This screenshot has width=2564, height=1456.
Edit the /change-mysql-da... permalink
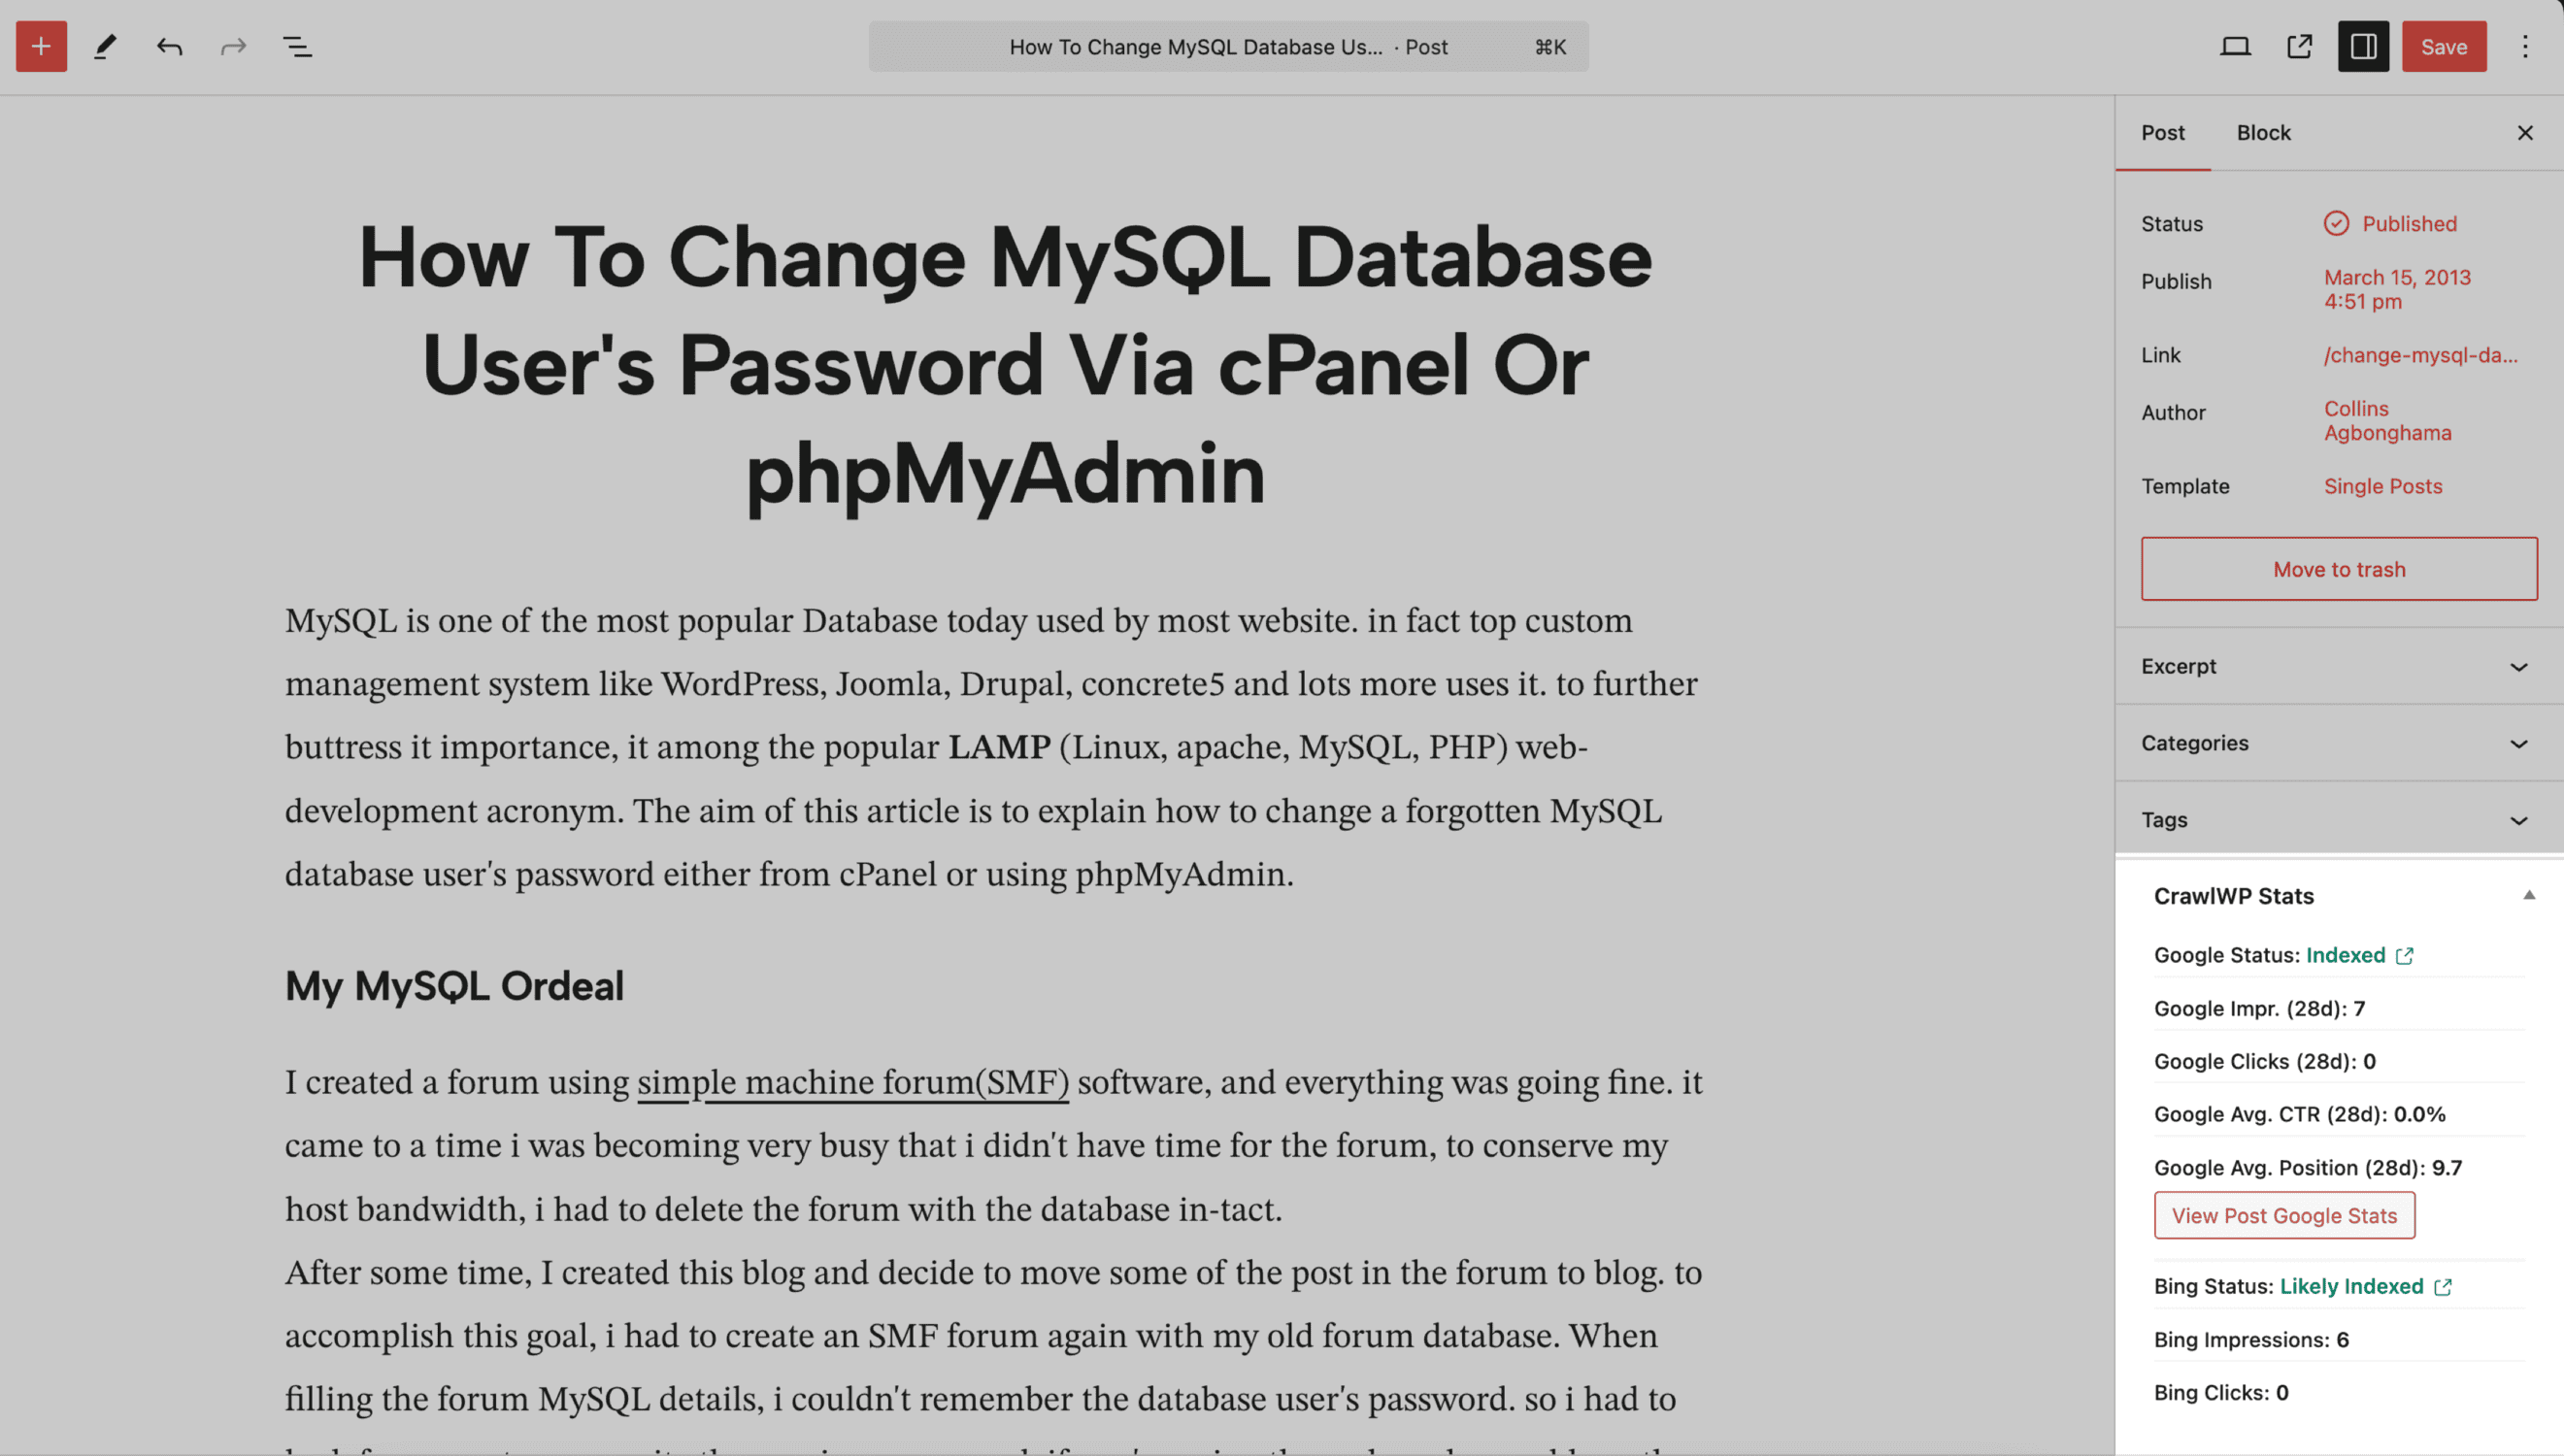point(2420,355)
